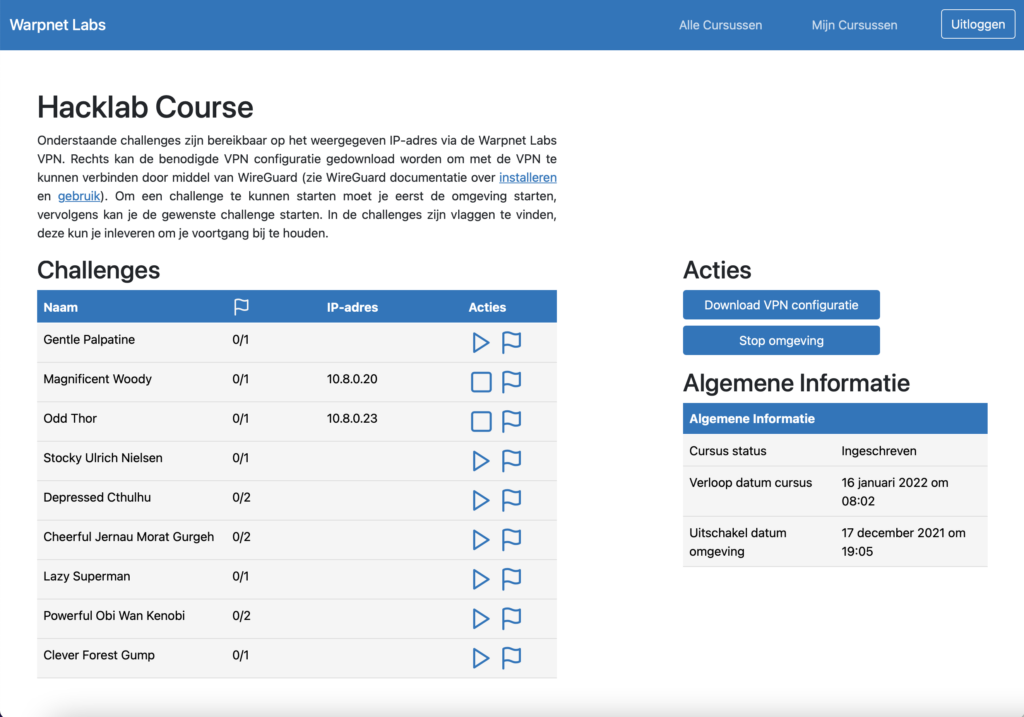1024x717 pixels.
Task: Submit flag for Clever Forest Gump
Action: click(511, 658)
